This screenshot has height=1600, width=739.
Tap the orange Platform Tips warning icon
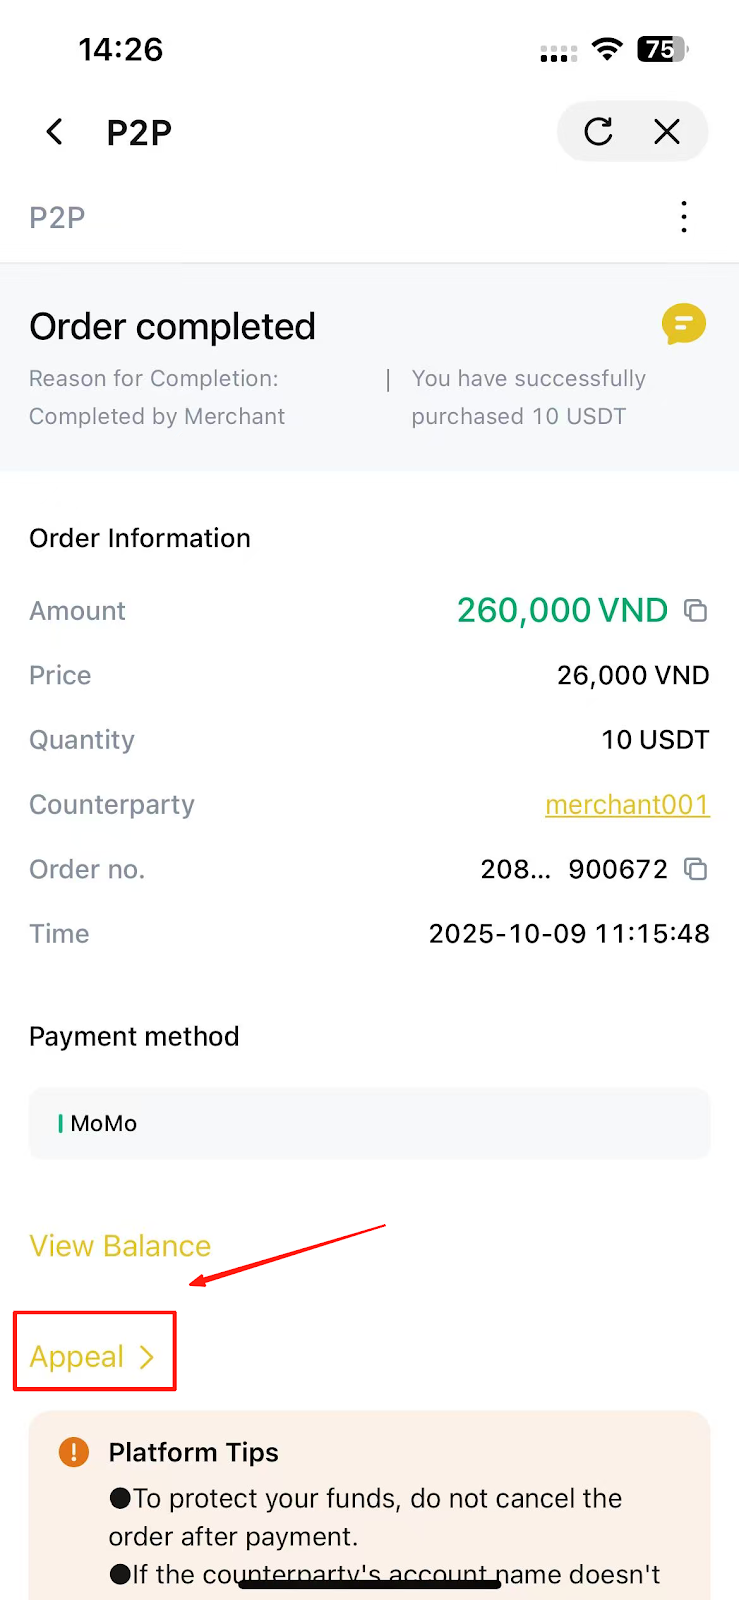point(74,1452)
